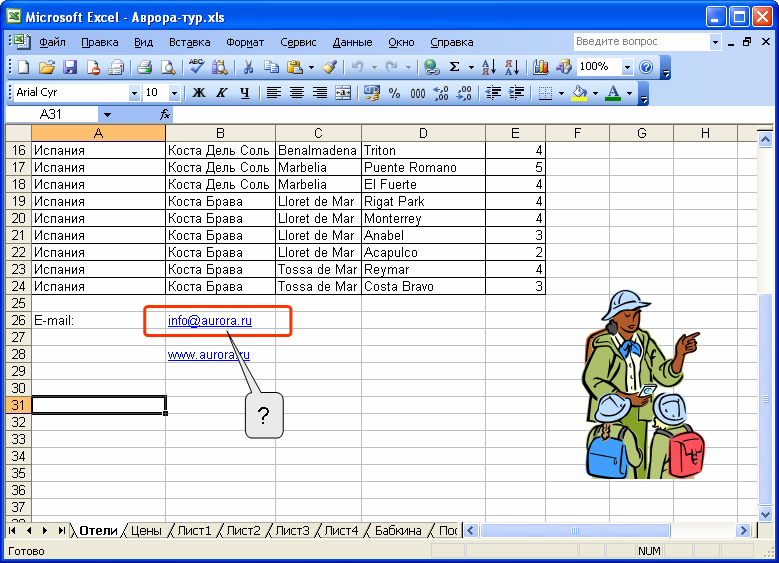This screenshot has width=779, height=563.
Task: Increase decimal places icon
Action: 441,93
